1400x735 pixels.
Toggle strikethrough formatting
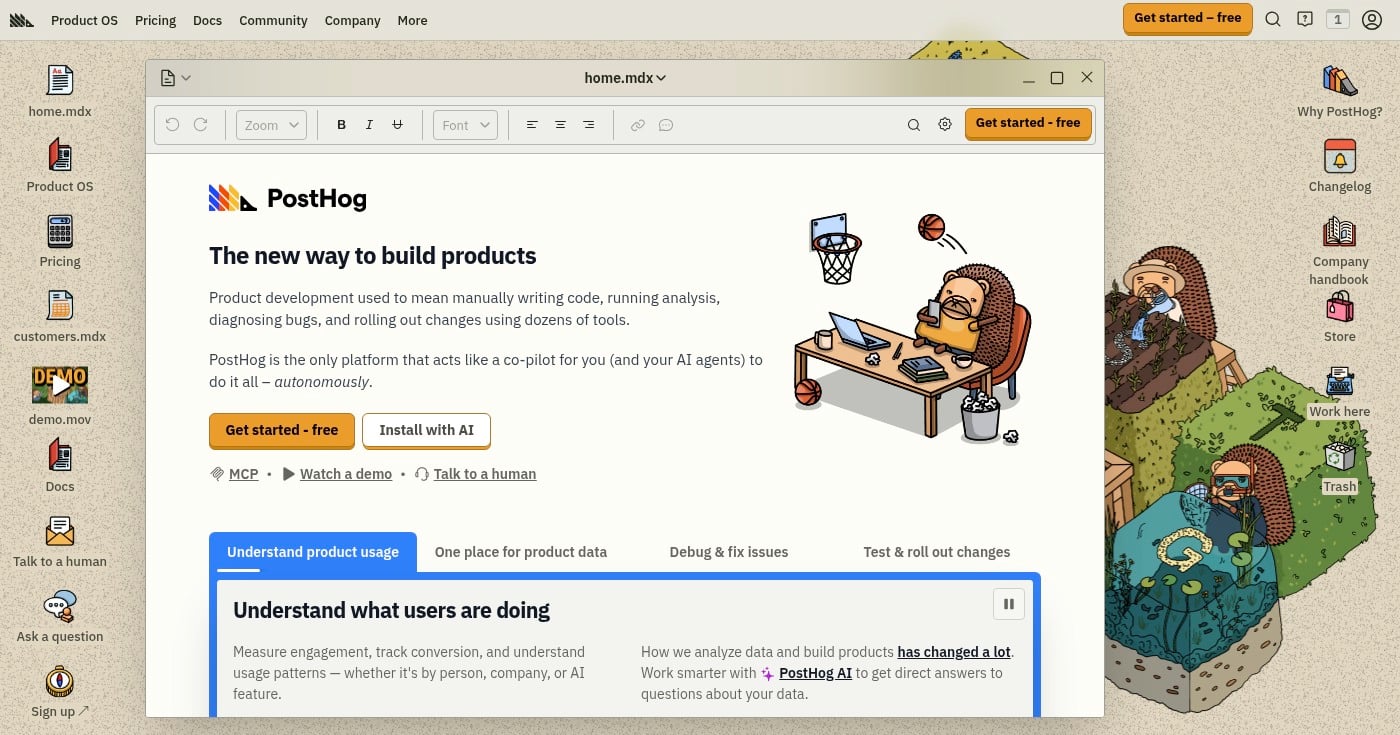click(x=397, y=125)
